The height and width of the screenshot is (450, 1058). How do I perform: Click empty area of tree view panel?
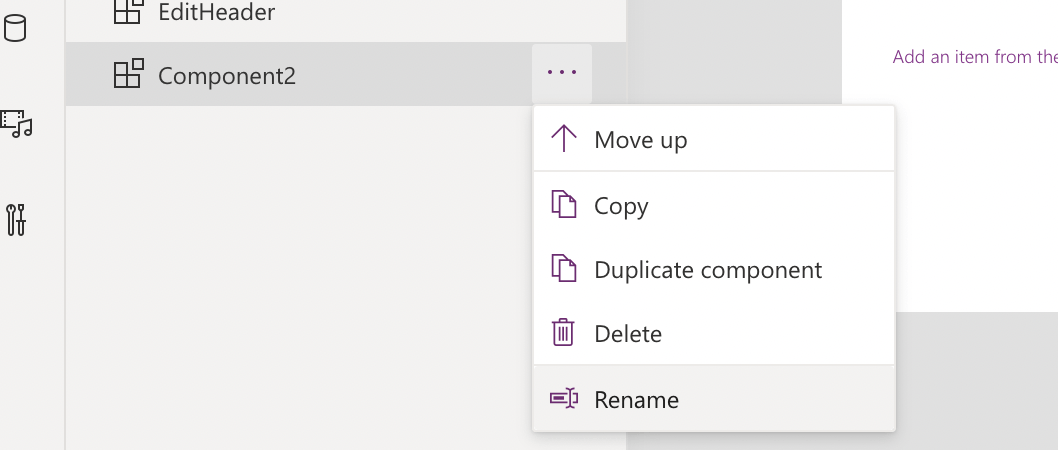point(300,280)
